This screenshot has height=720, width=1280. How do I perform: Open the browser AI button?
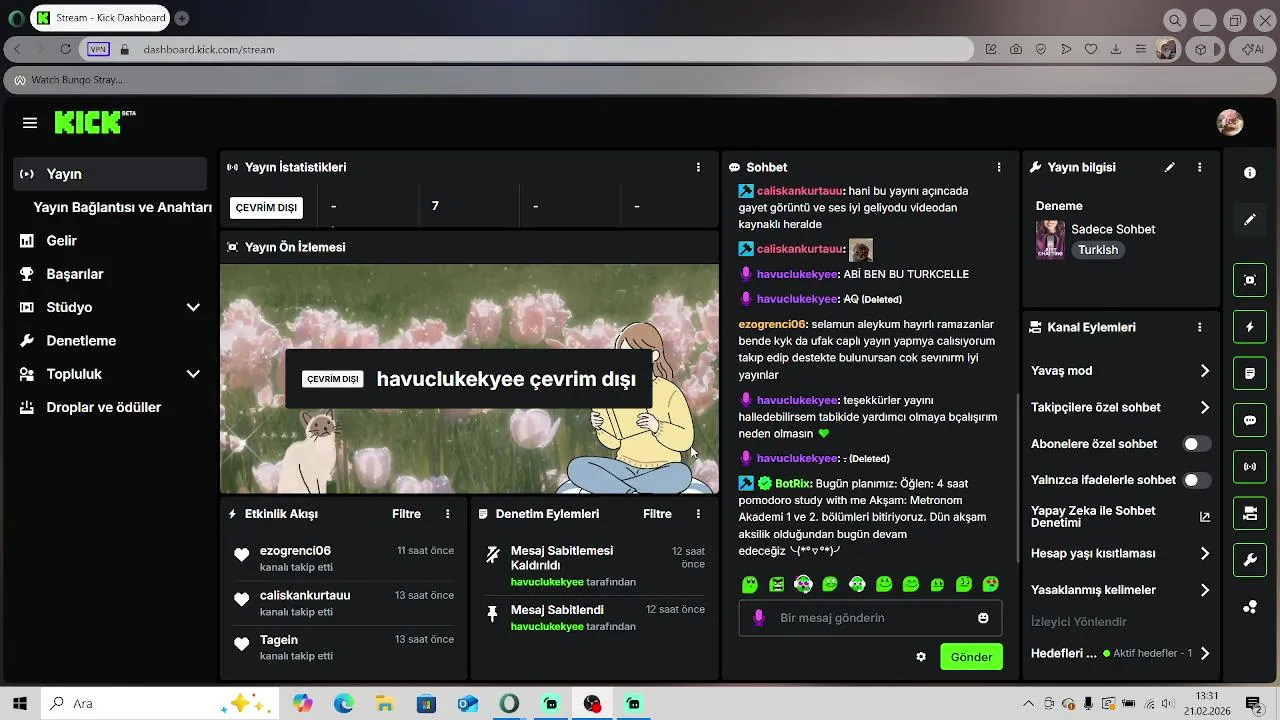1253,49
